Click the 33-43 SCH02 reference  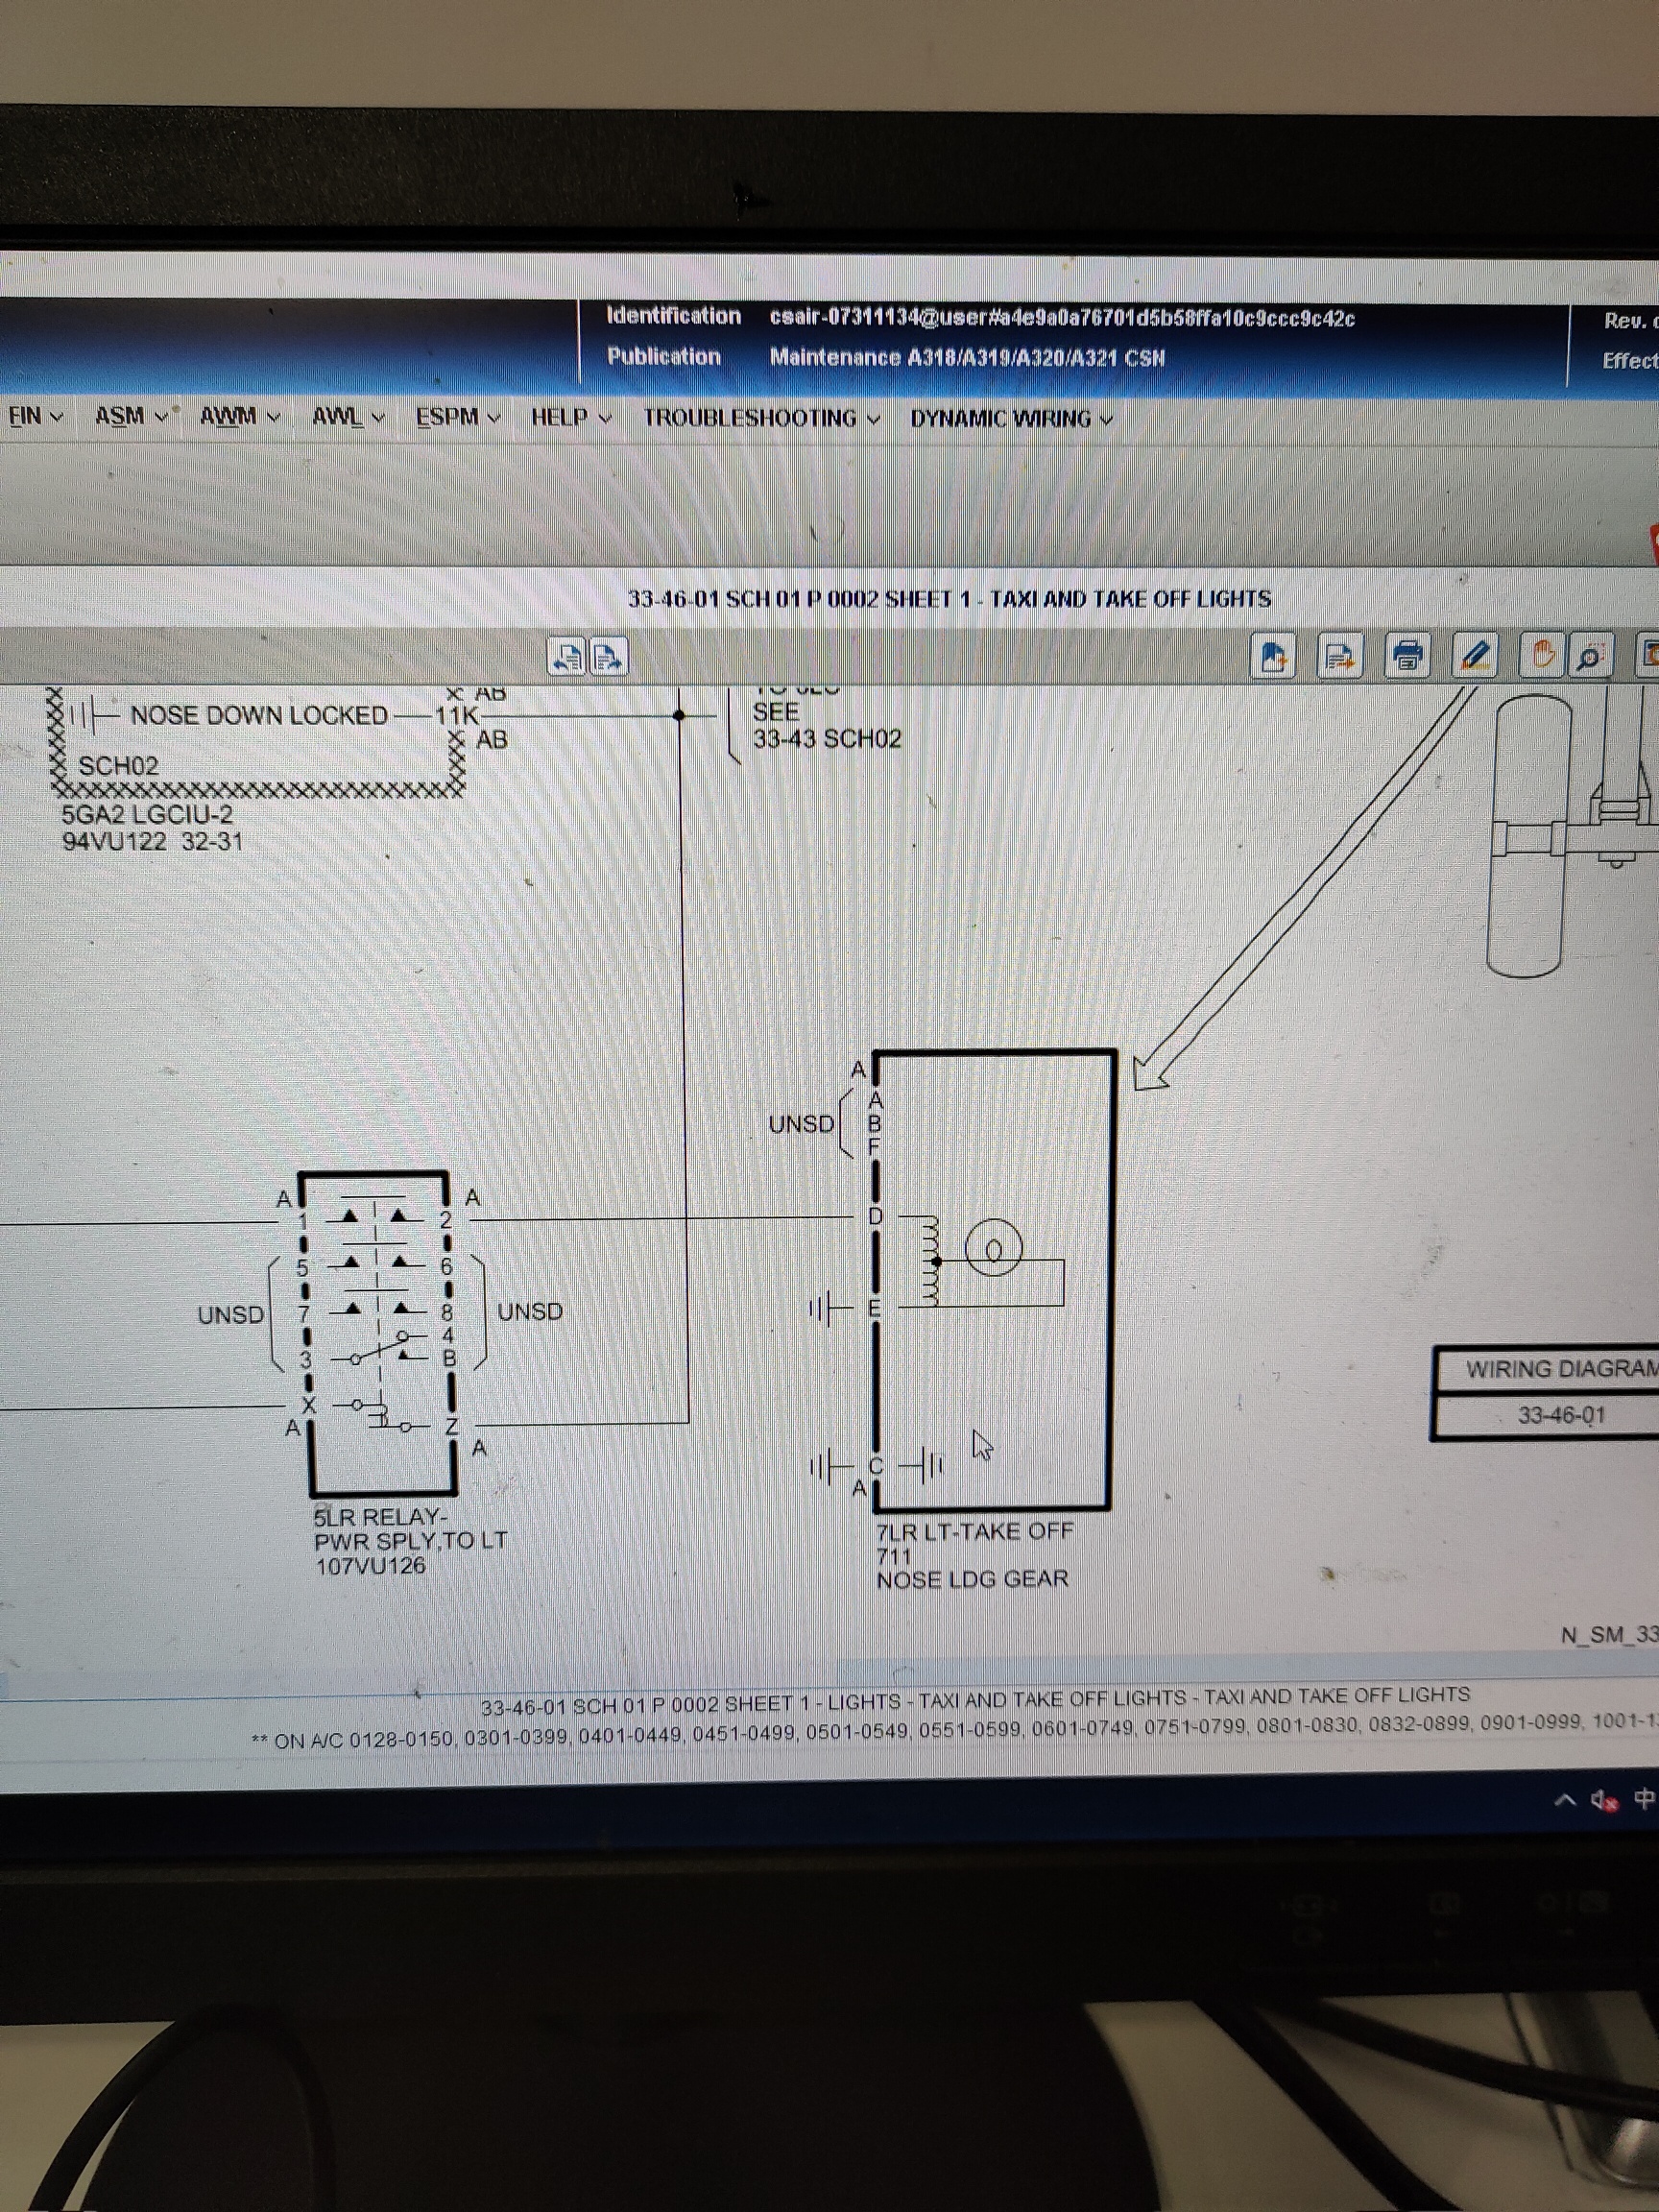pyautogui.click(x=826, y=739)
